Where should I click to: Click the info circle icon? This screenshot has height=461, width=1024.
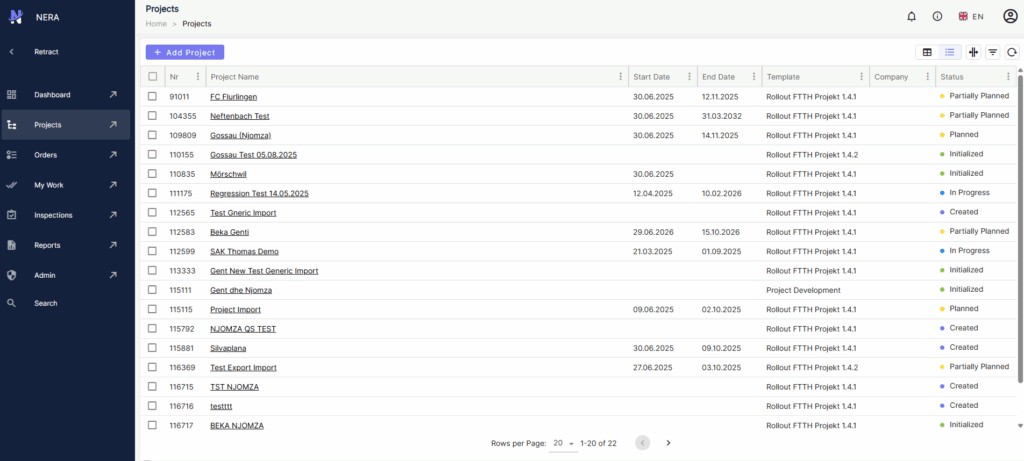tap(937, 17)
